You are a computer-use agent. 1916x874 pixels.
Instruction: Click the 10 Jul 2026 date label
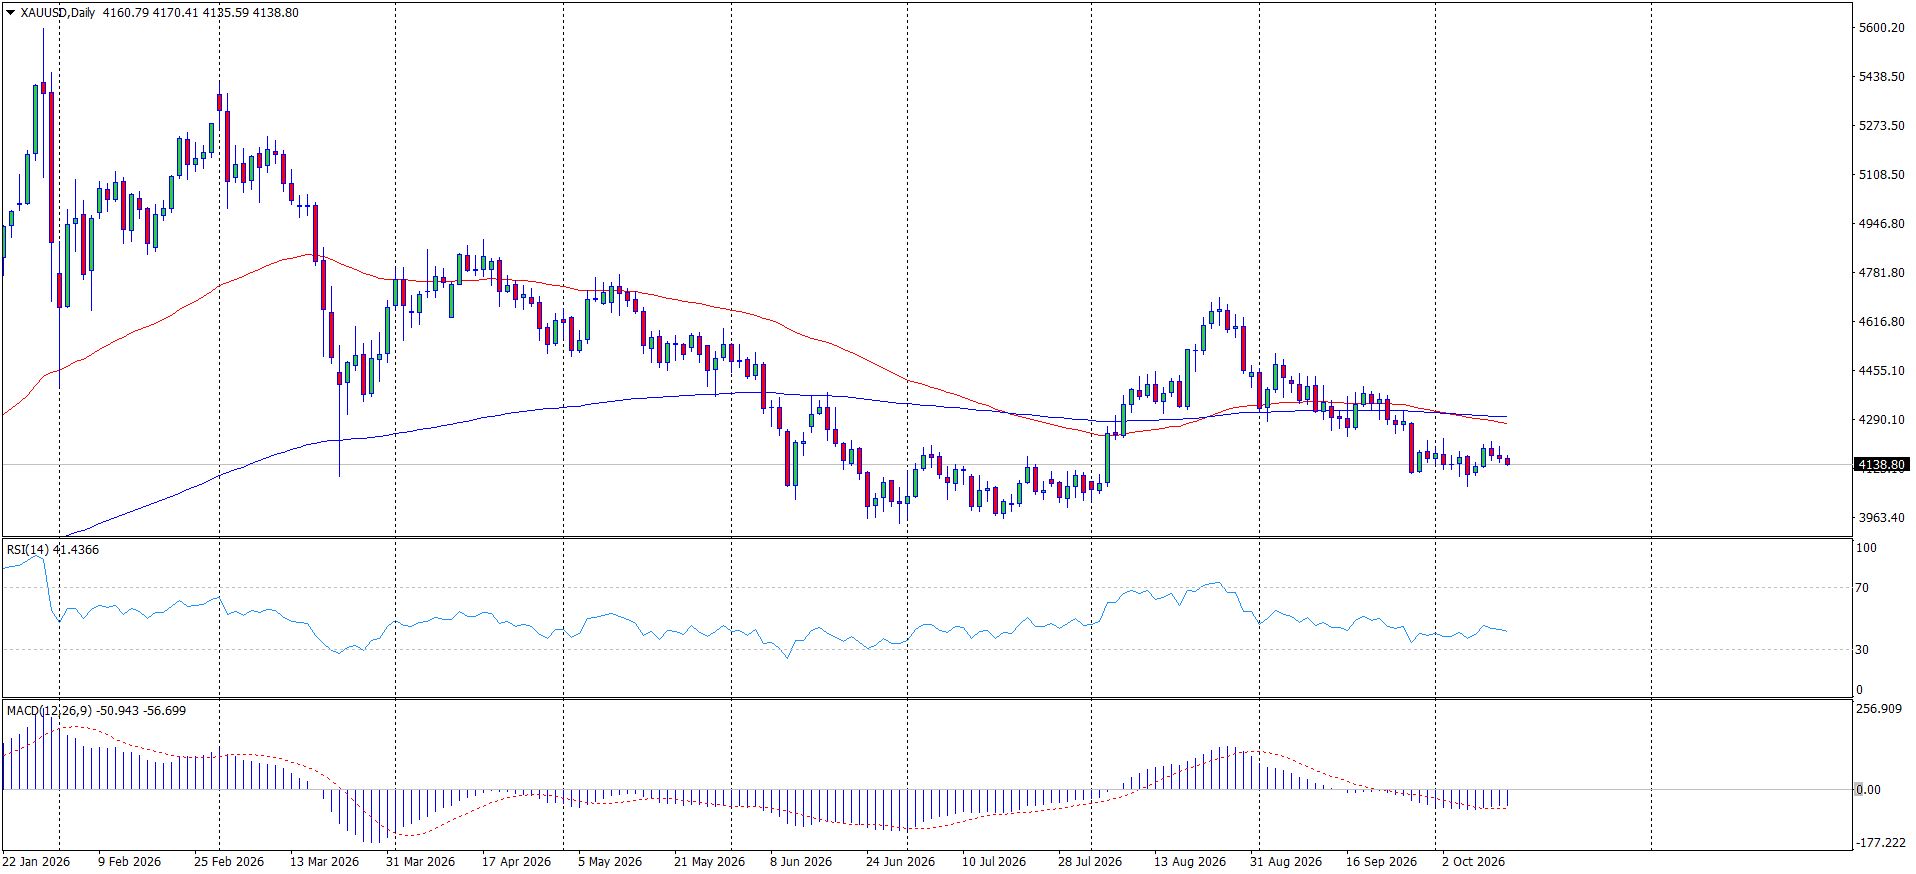(994, 862)
